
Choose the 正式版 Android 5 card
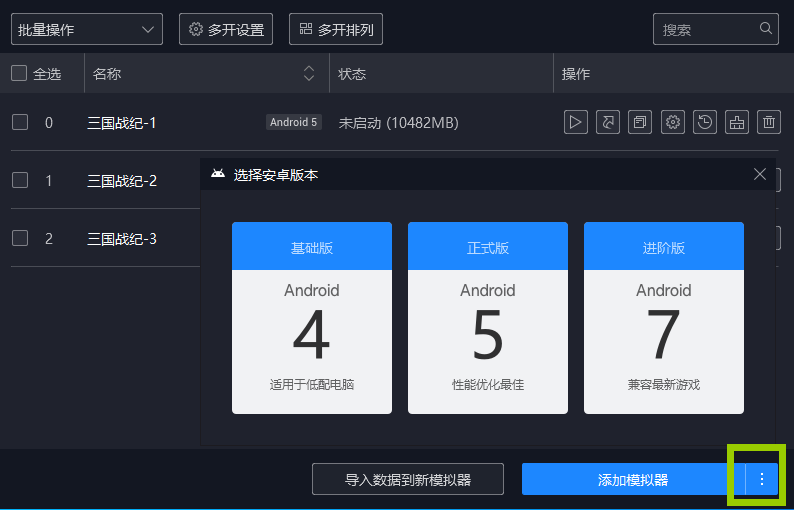click(488, 318)
